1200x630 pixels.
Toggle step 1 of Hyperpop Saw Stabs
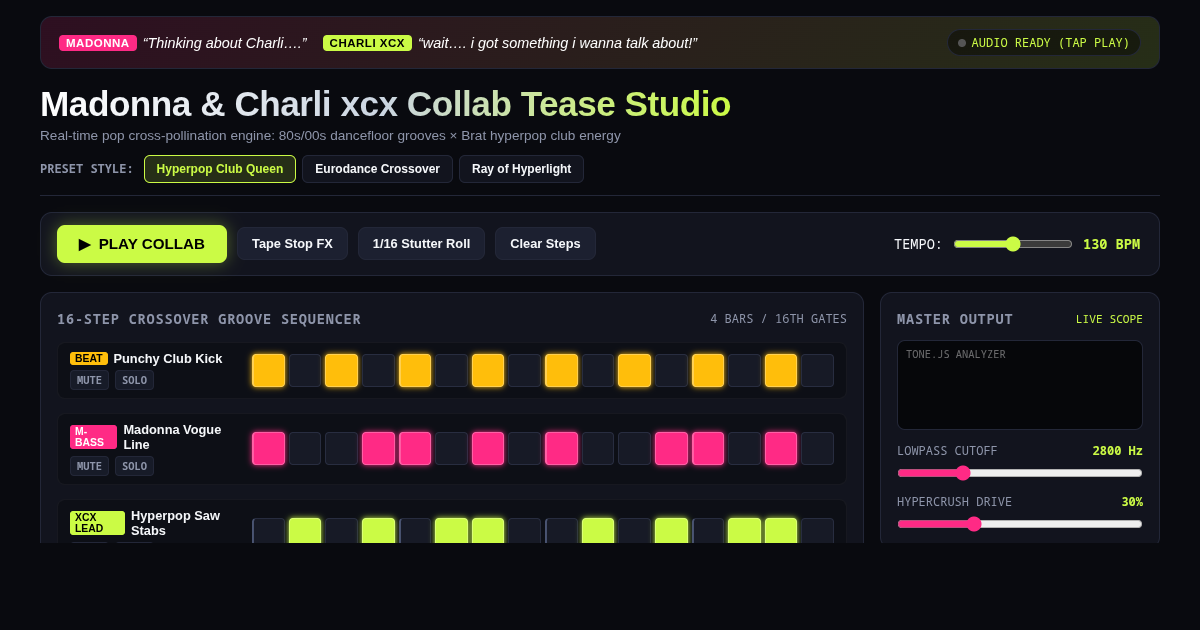click(268, 531)
